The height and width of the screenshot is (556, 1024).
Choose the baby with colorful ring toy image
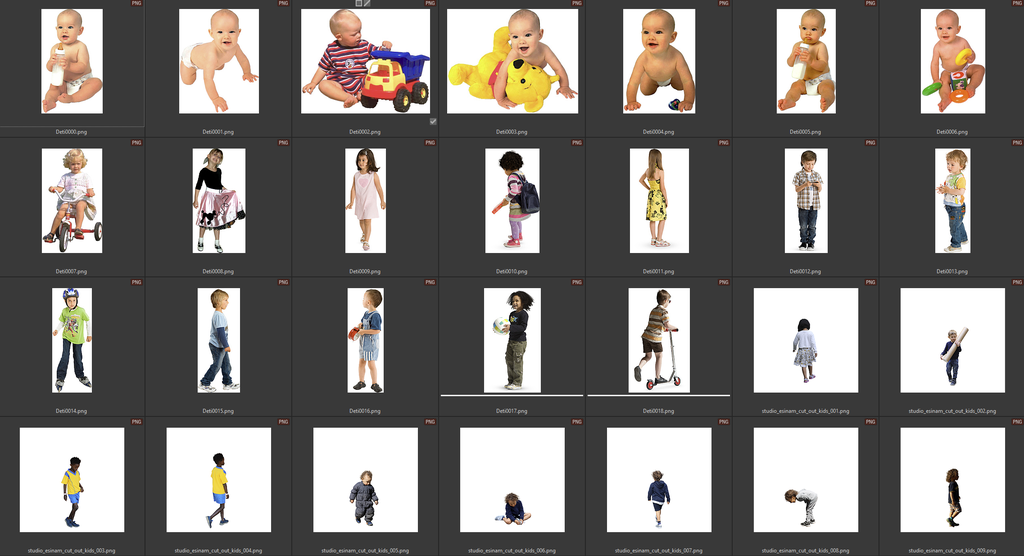pos(951,61)
